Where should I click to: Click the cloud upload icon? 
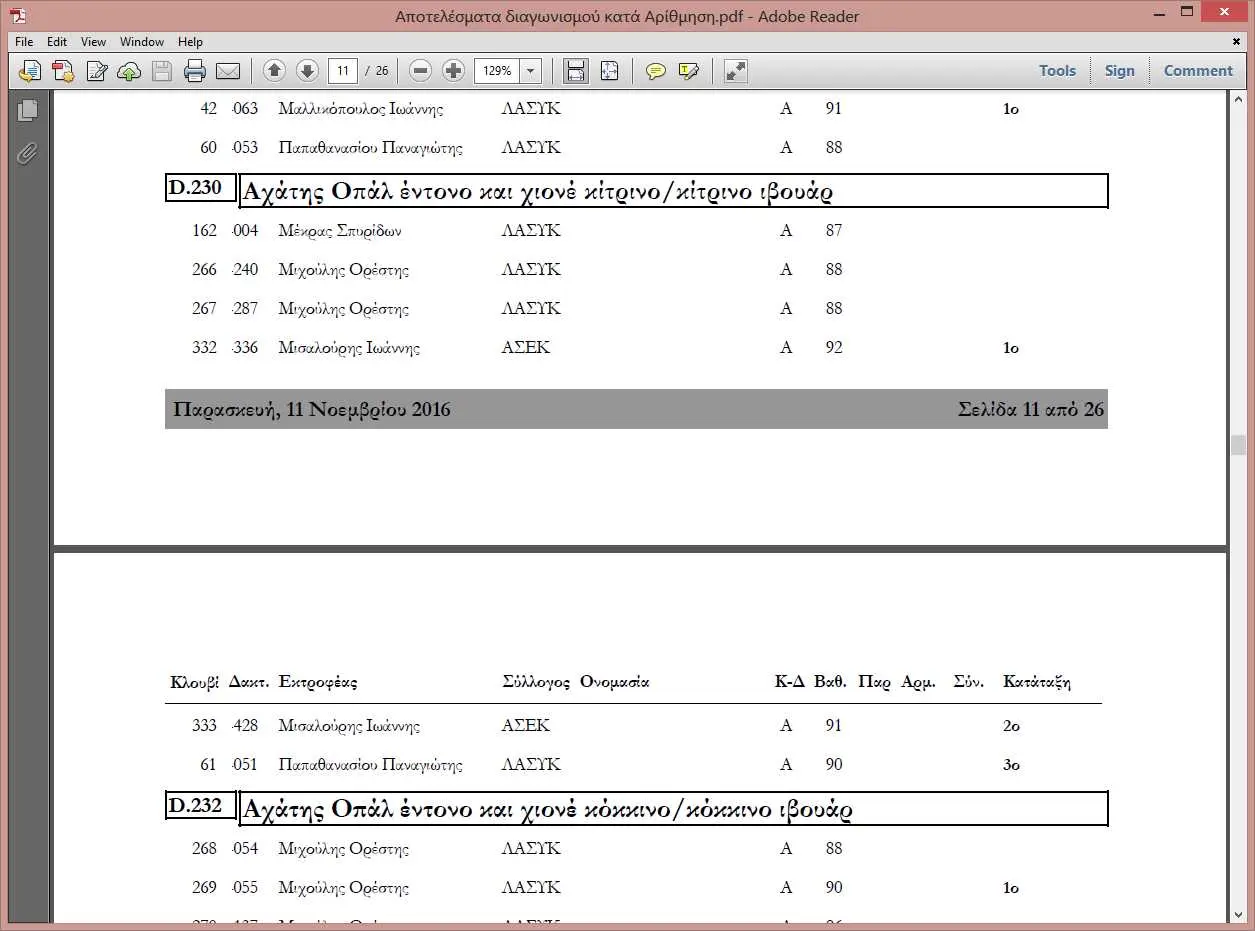(129, 71)
